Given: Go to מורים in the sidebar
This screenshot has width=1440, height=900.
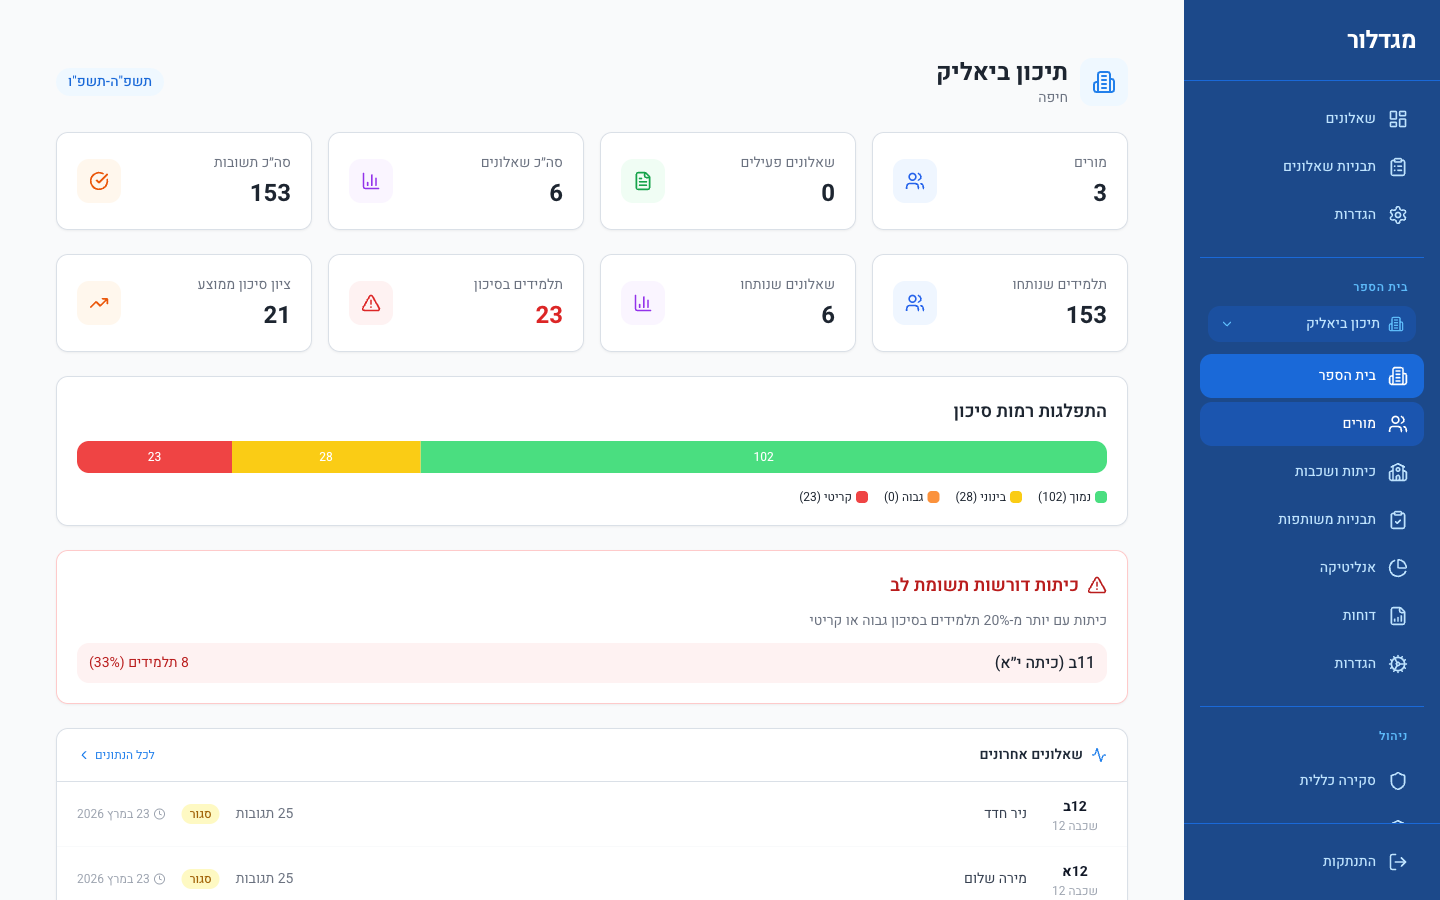Looking at the screenshot, I should 1312,424.
